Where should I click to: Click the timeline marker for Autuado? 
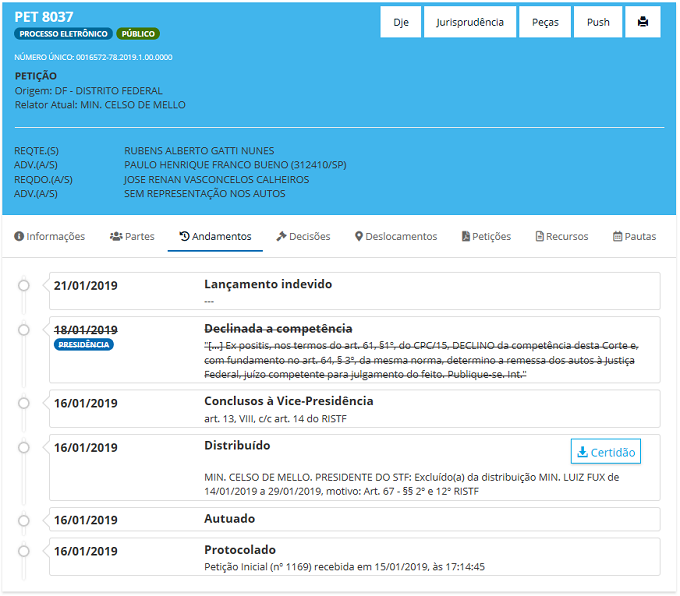tap(24, 520)
